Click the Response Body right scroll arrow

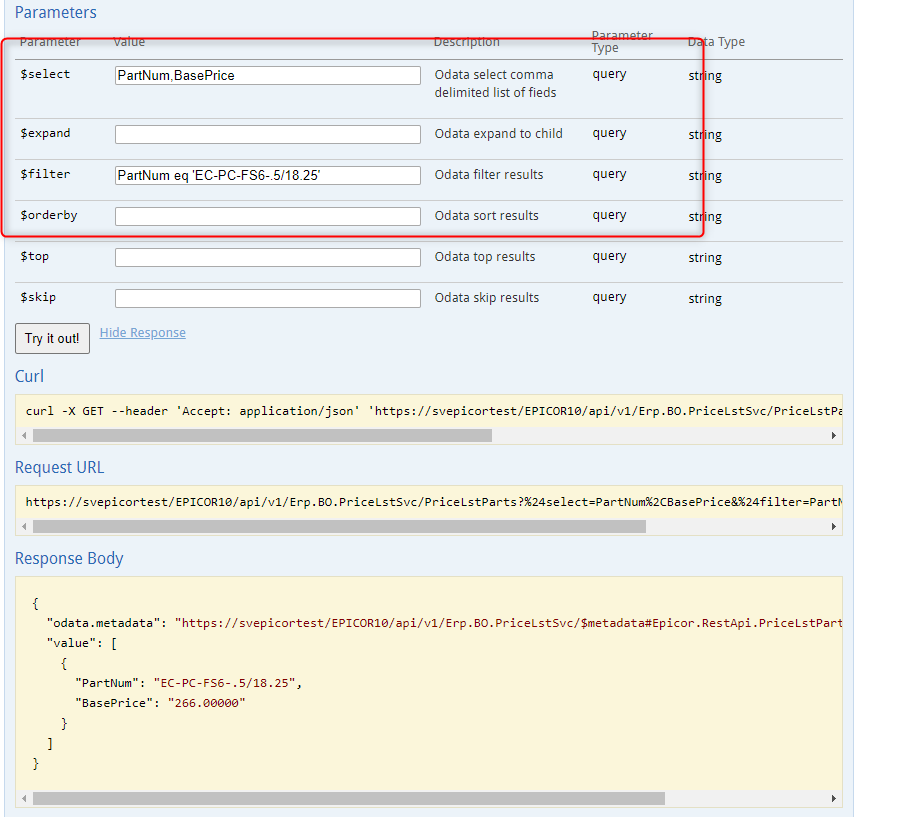834,798
